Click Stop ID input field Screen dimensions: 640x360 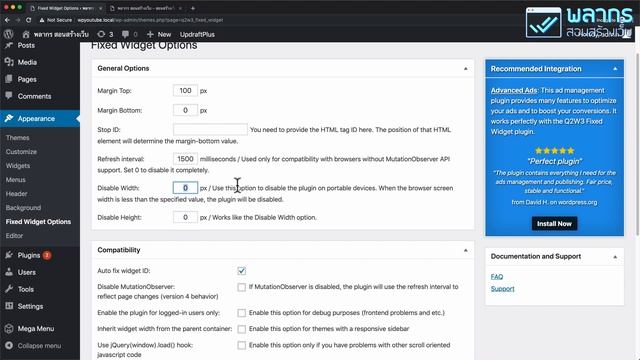[210, 129]
